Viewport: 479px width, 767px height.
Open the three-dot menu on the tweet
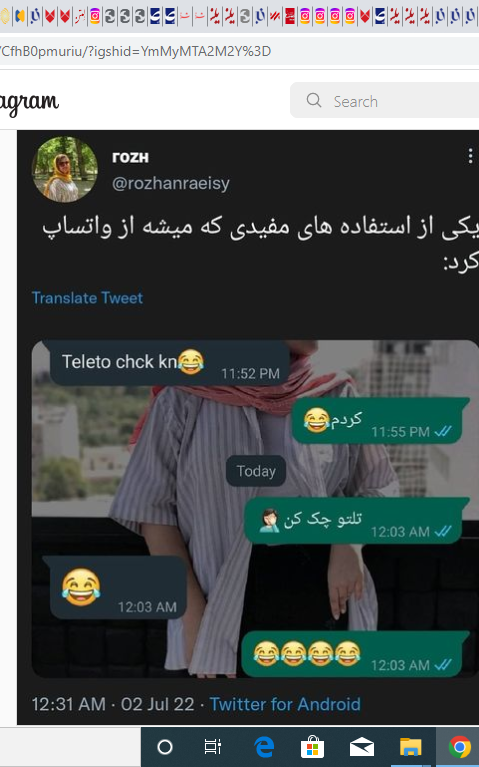[470, 156]
